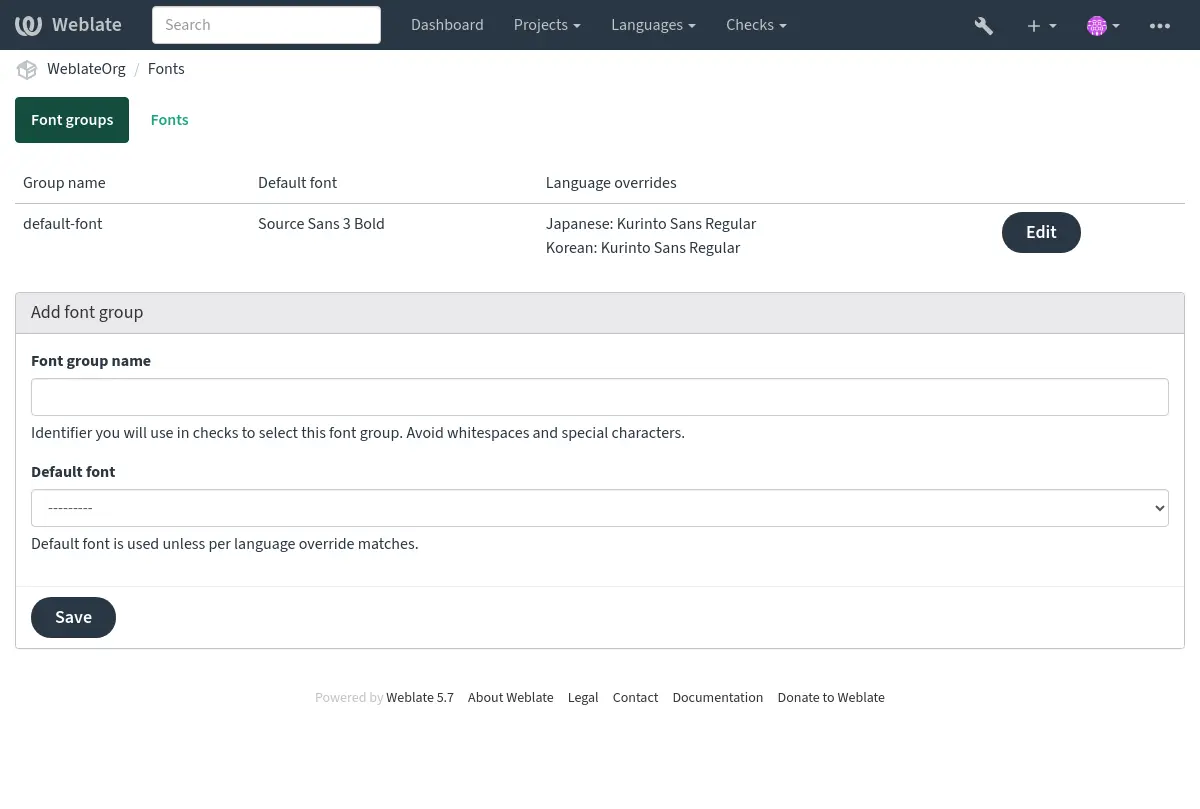Select the Source Sans 3 Bold cell
The height and width of the screenshot is (809, 1200).
click(x=321, y=224)
